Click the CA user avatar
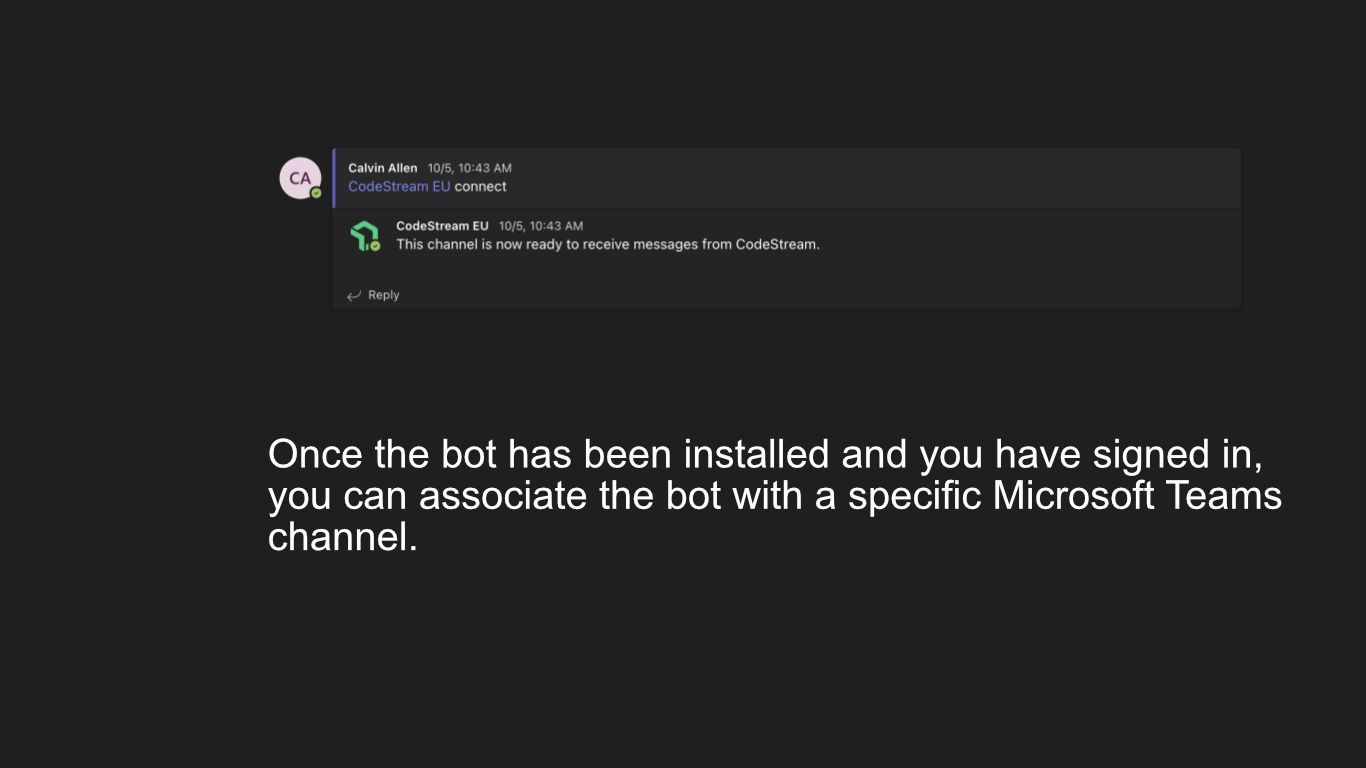1366x768 pixels. pos(299,178)
